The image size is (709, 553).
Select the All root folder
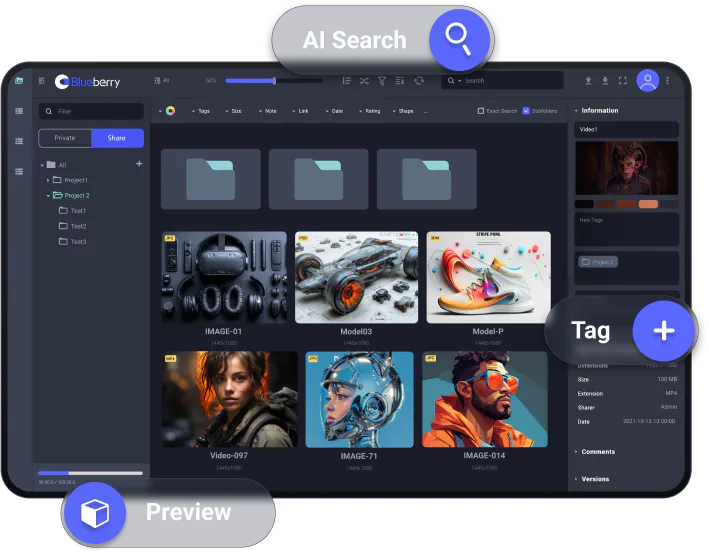tap(57, 165)
